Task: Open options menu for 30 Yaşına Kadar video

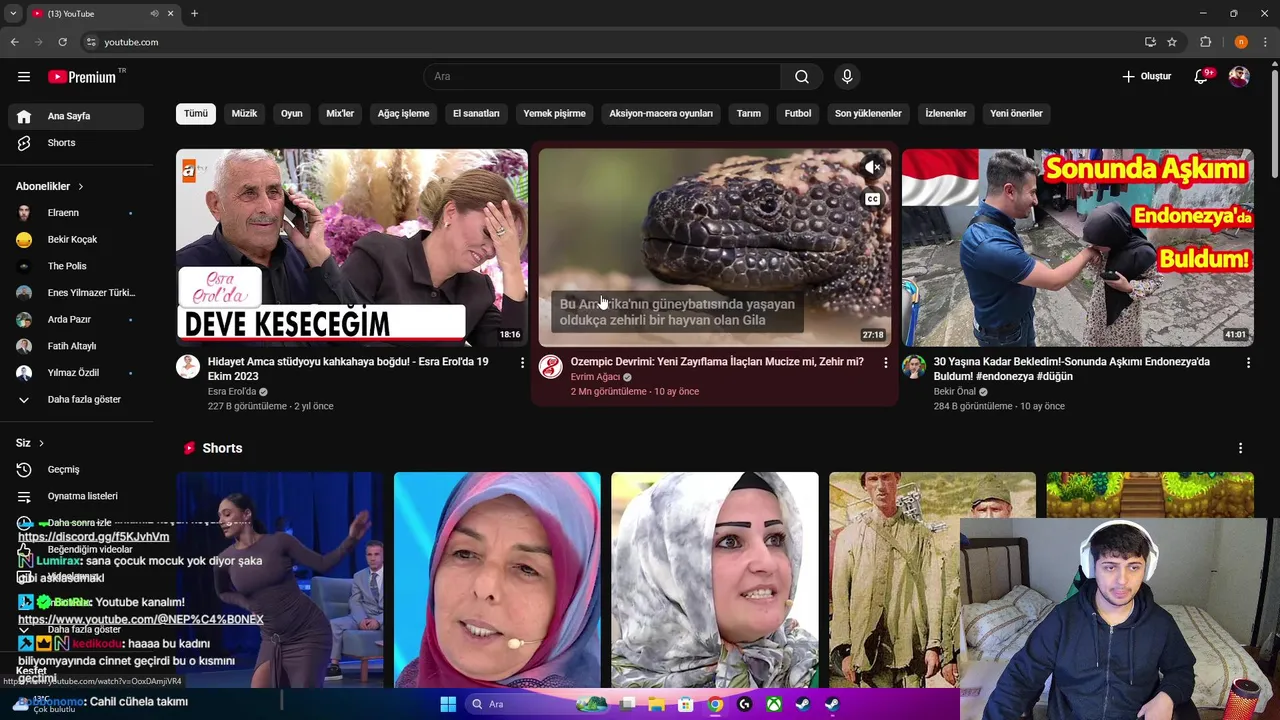Action: tap(1248, 363)
